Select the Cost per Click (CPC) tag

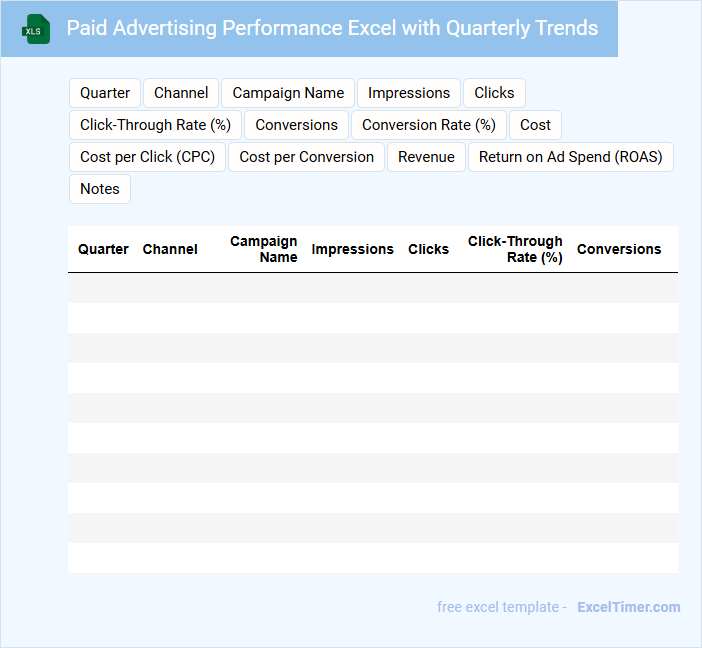(x=148, y=157)
